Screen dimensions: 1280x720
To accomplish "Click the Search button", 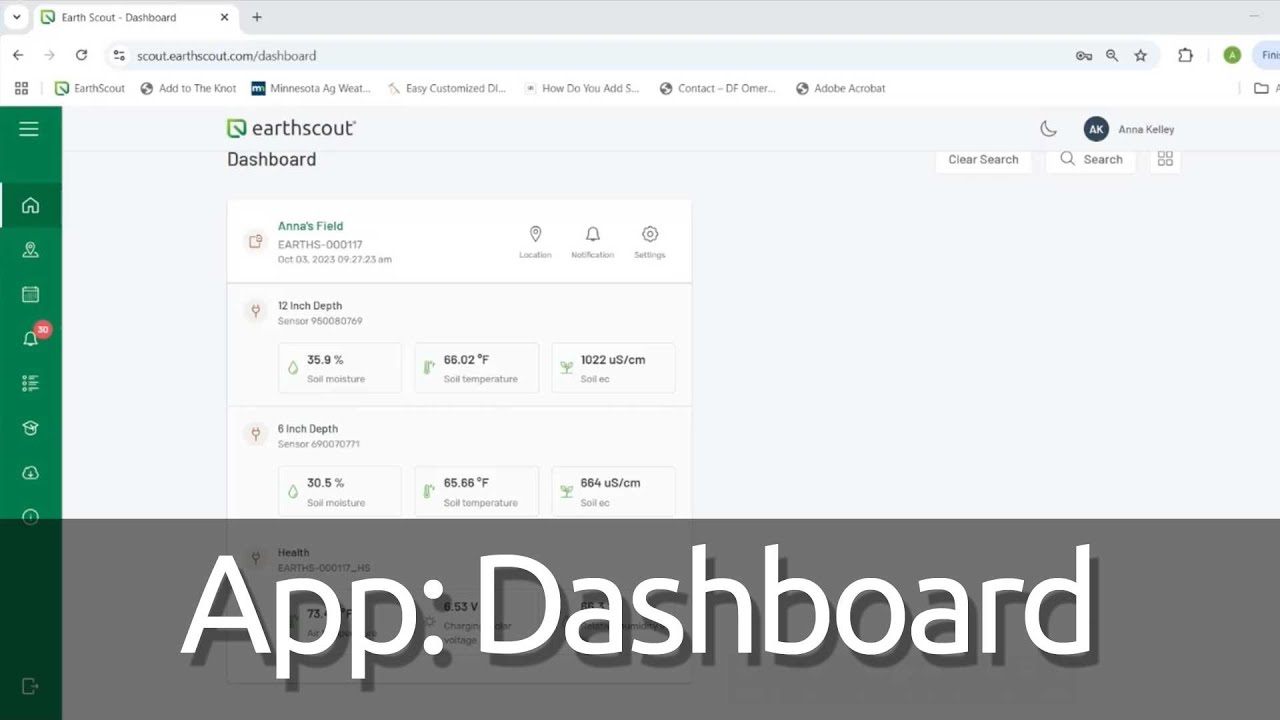I will [1091, 160].
